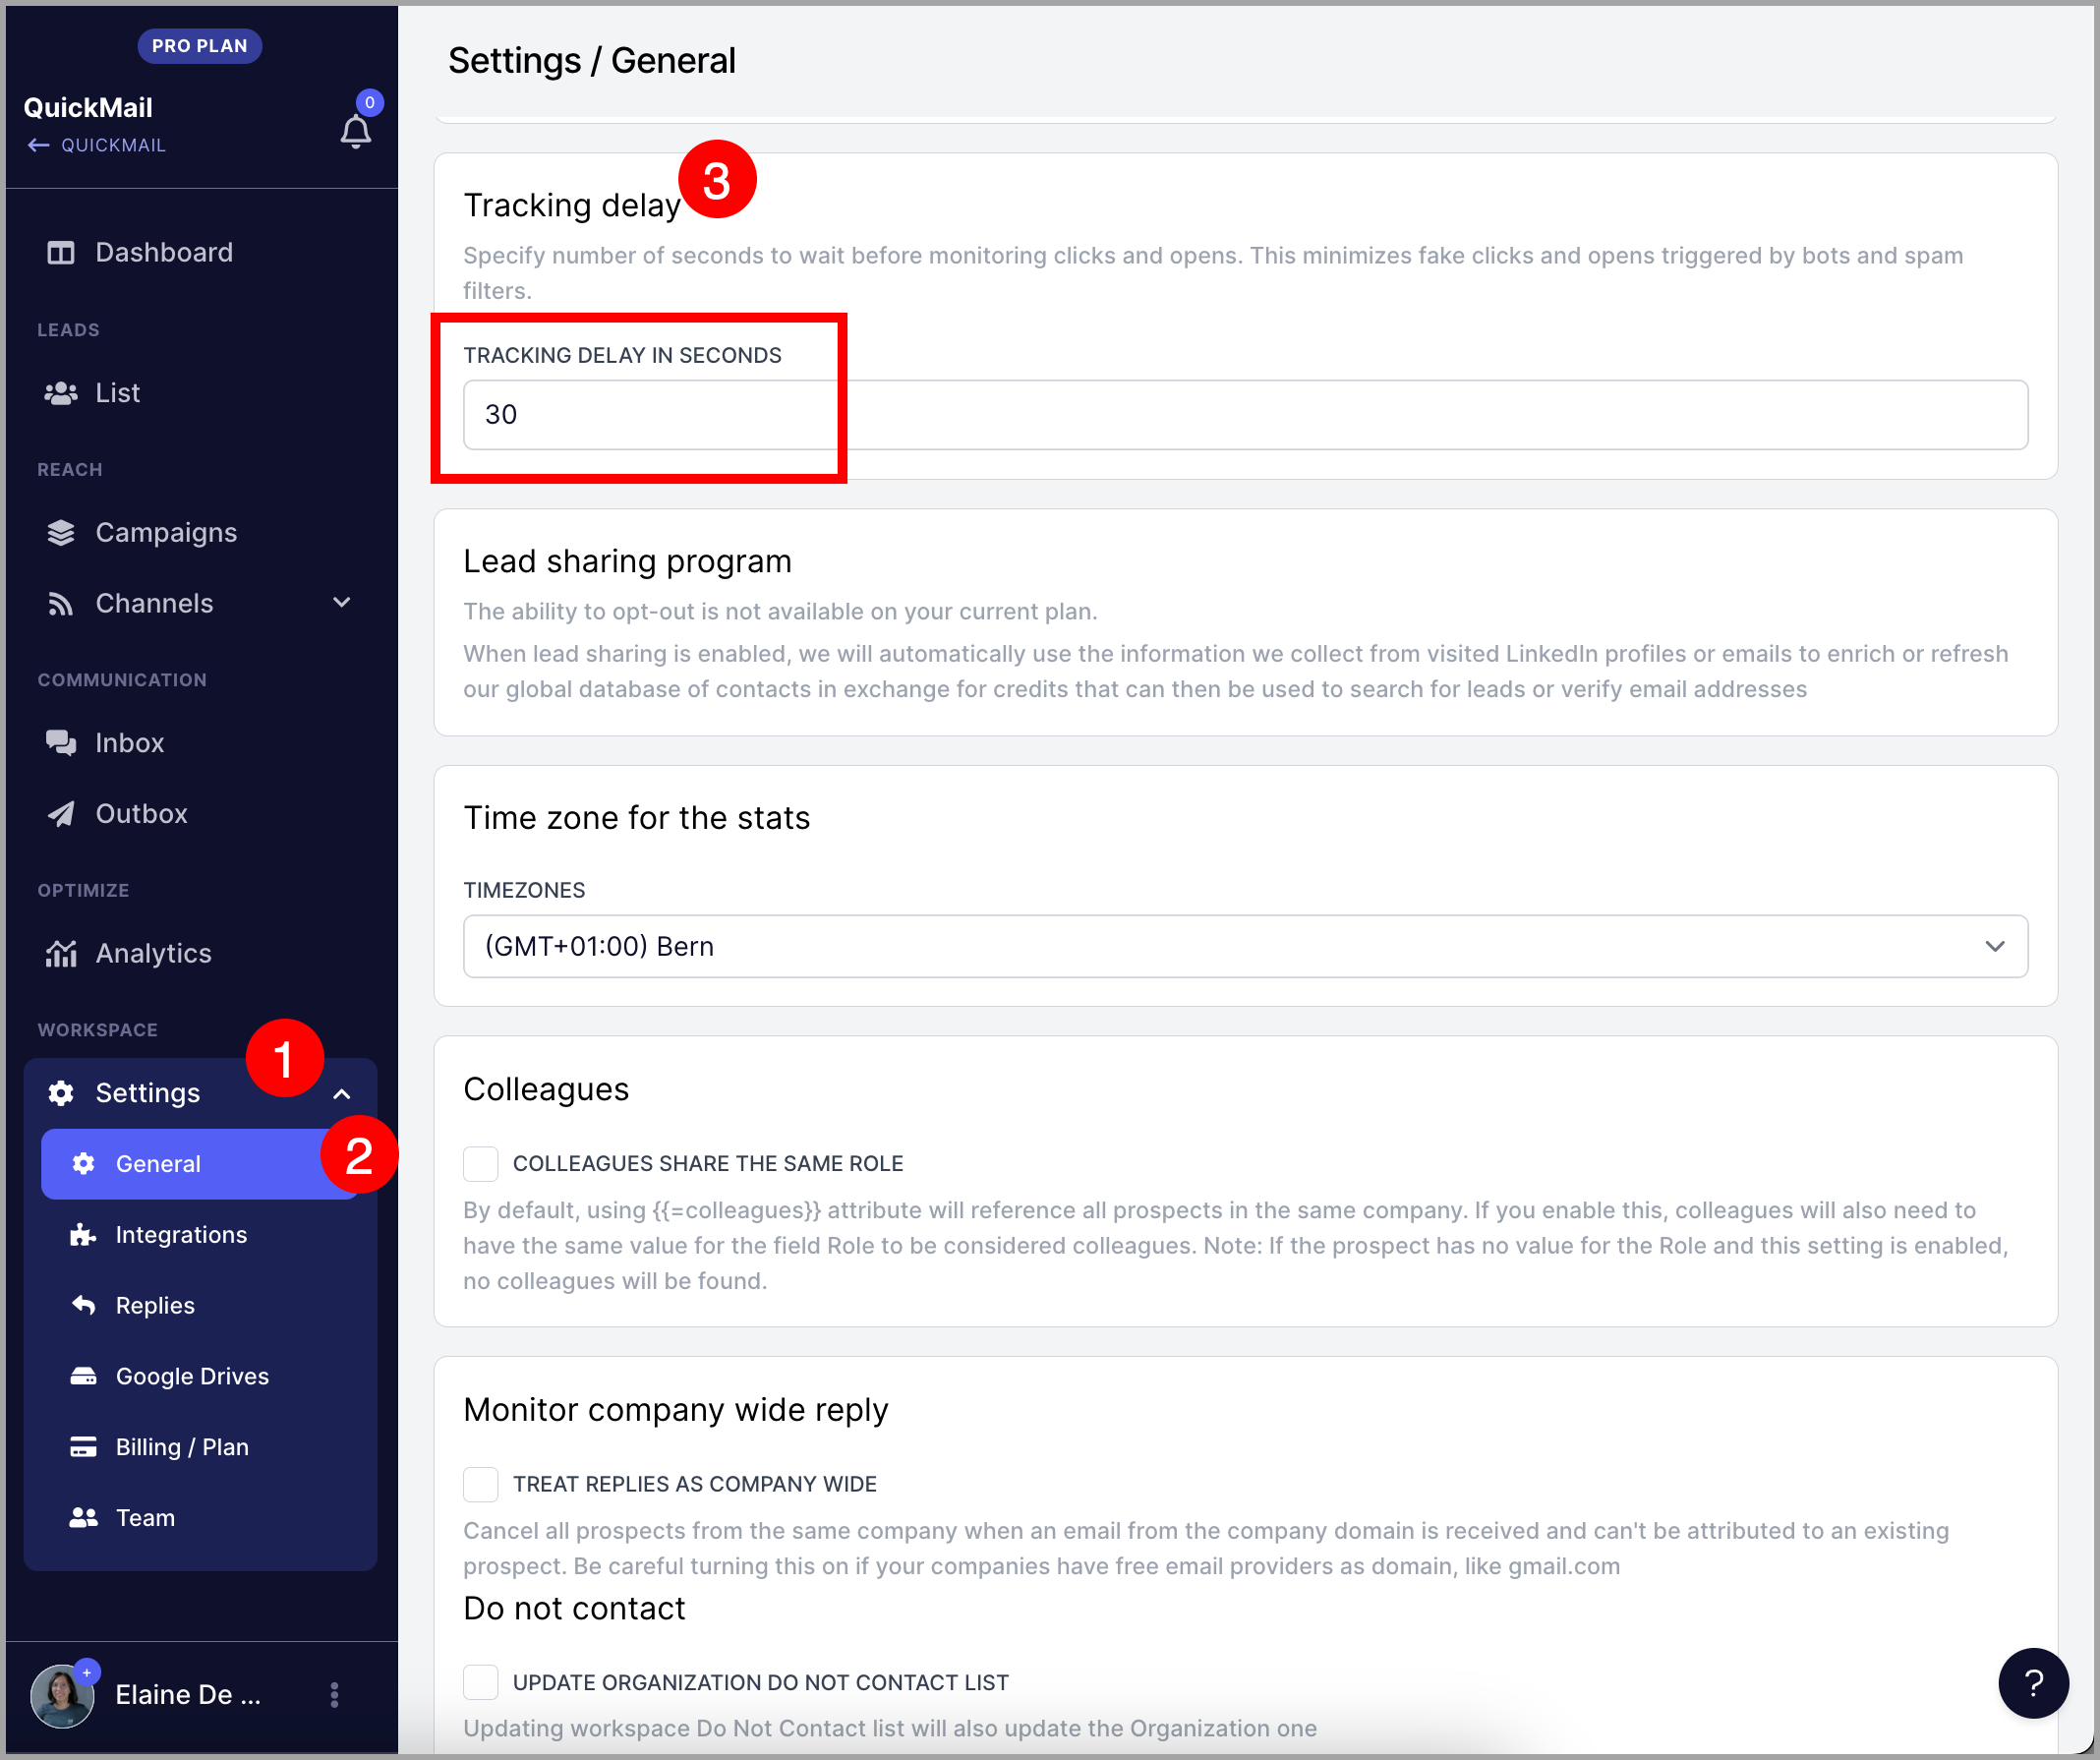Click the PRO PLAN badge
Screen dimensions: 2100x1760
point(200,46)
